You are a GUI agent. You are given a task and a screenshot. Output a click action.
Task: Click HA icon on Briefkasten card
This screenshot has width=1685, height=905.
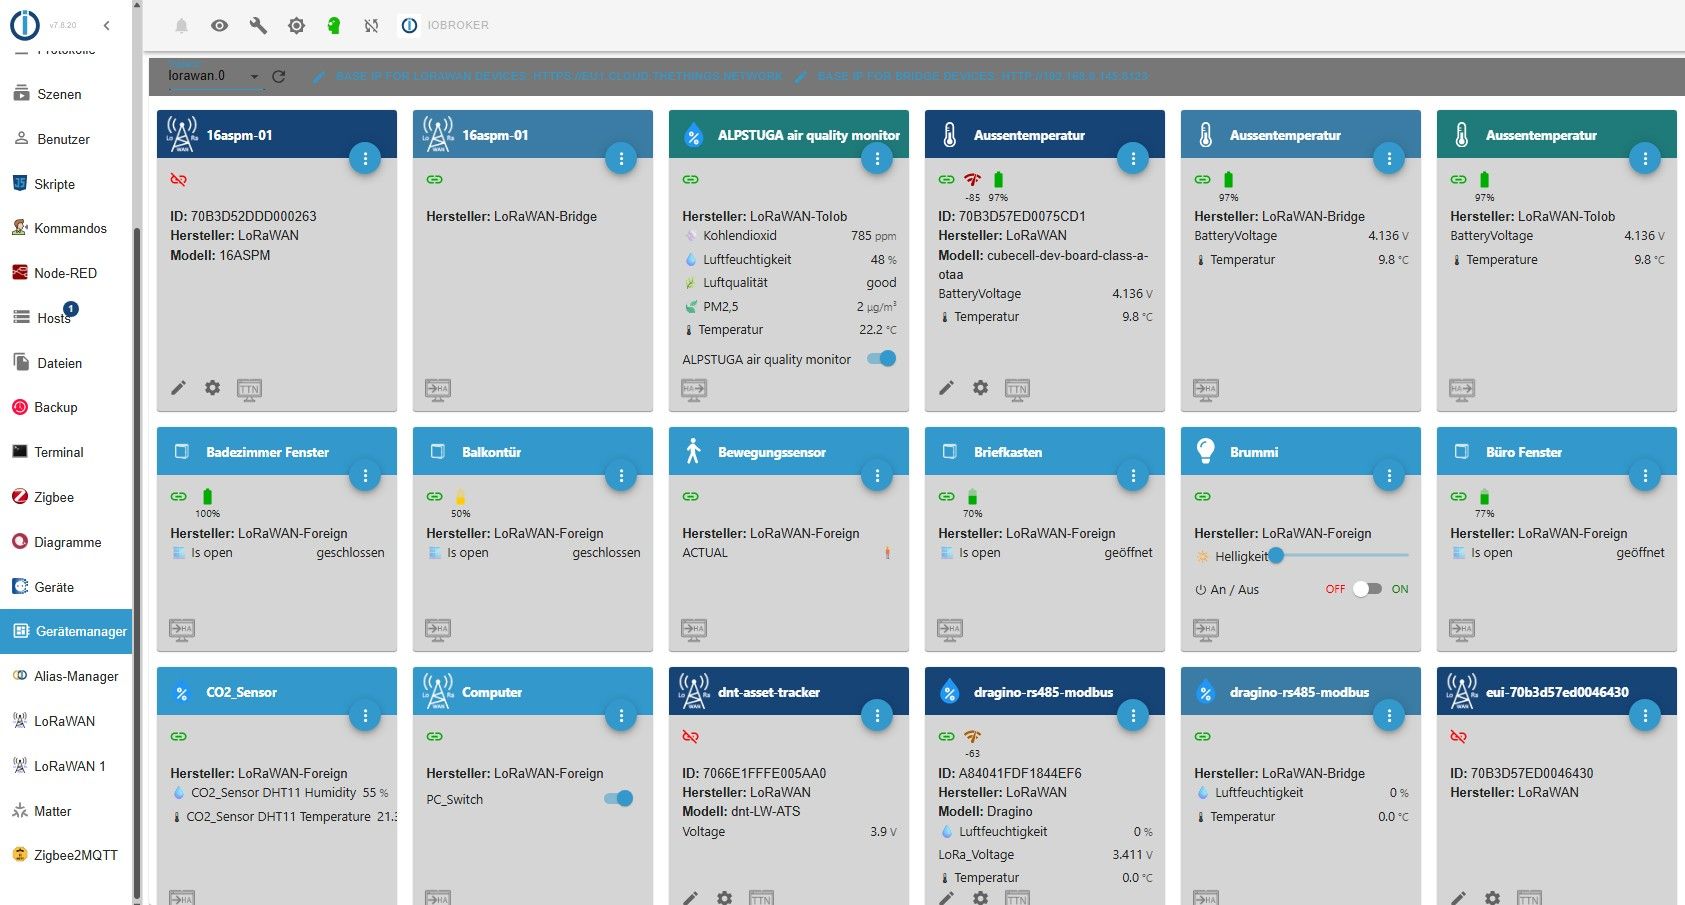coord(949,629)
